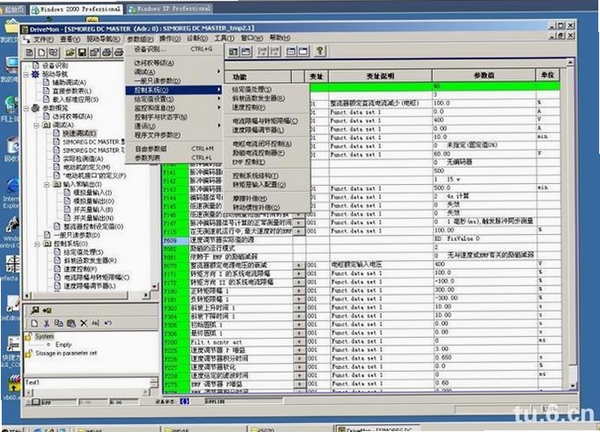Click the FixValue 0 parameter value cell
The width and height of the screenshot is (600, 432).
tap(484, 239)
